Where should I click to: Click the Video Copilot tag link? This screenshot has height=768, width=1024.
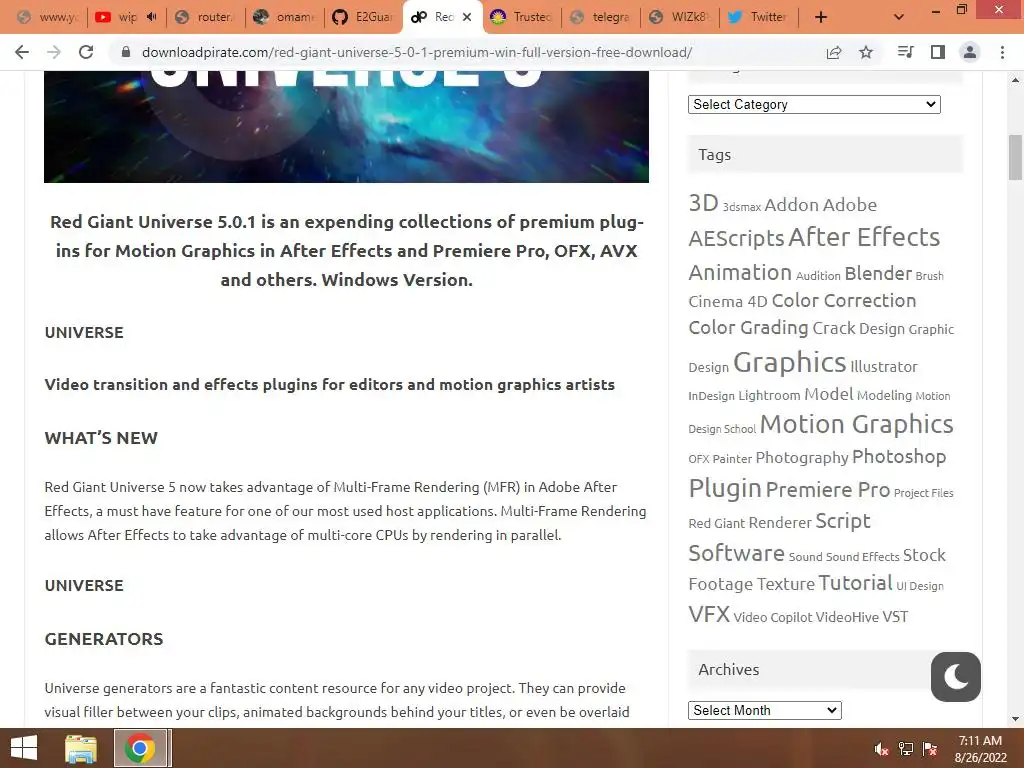point(773,617)
